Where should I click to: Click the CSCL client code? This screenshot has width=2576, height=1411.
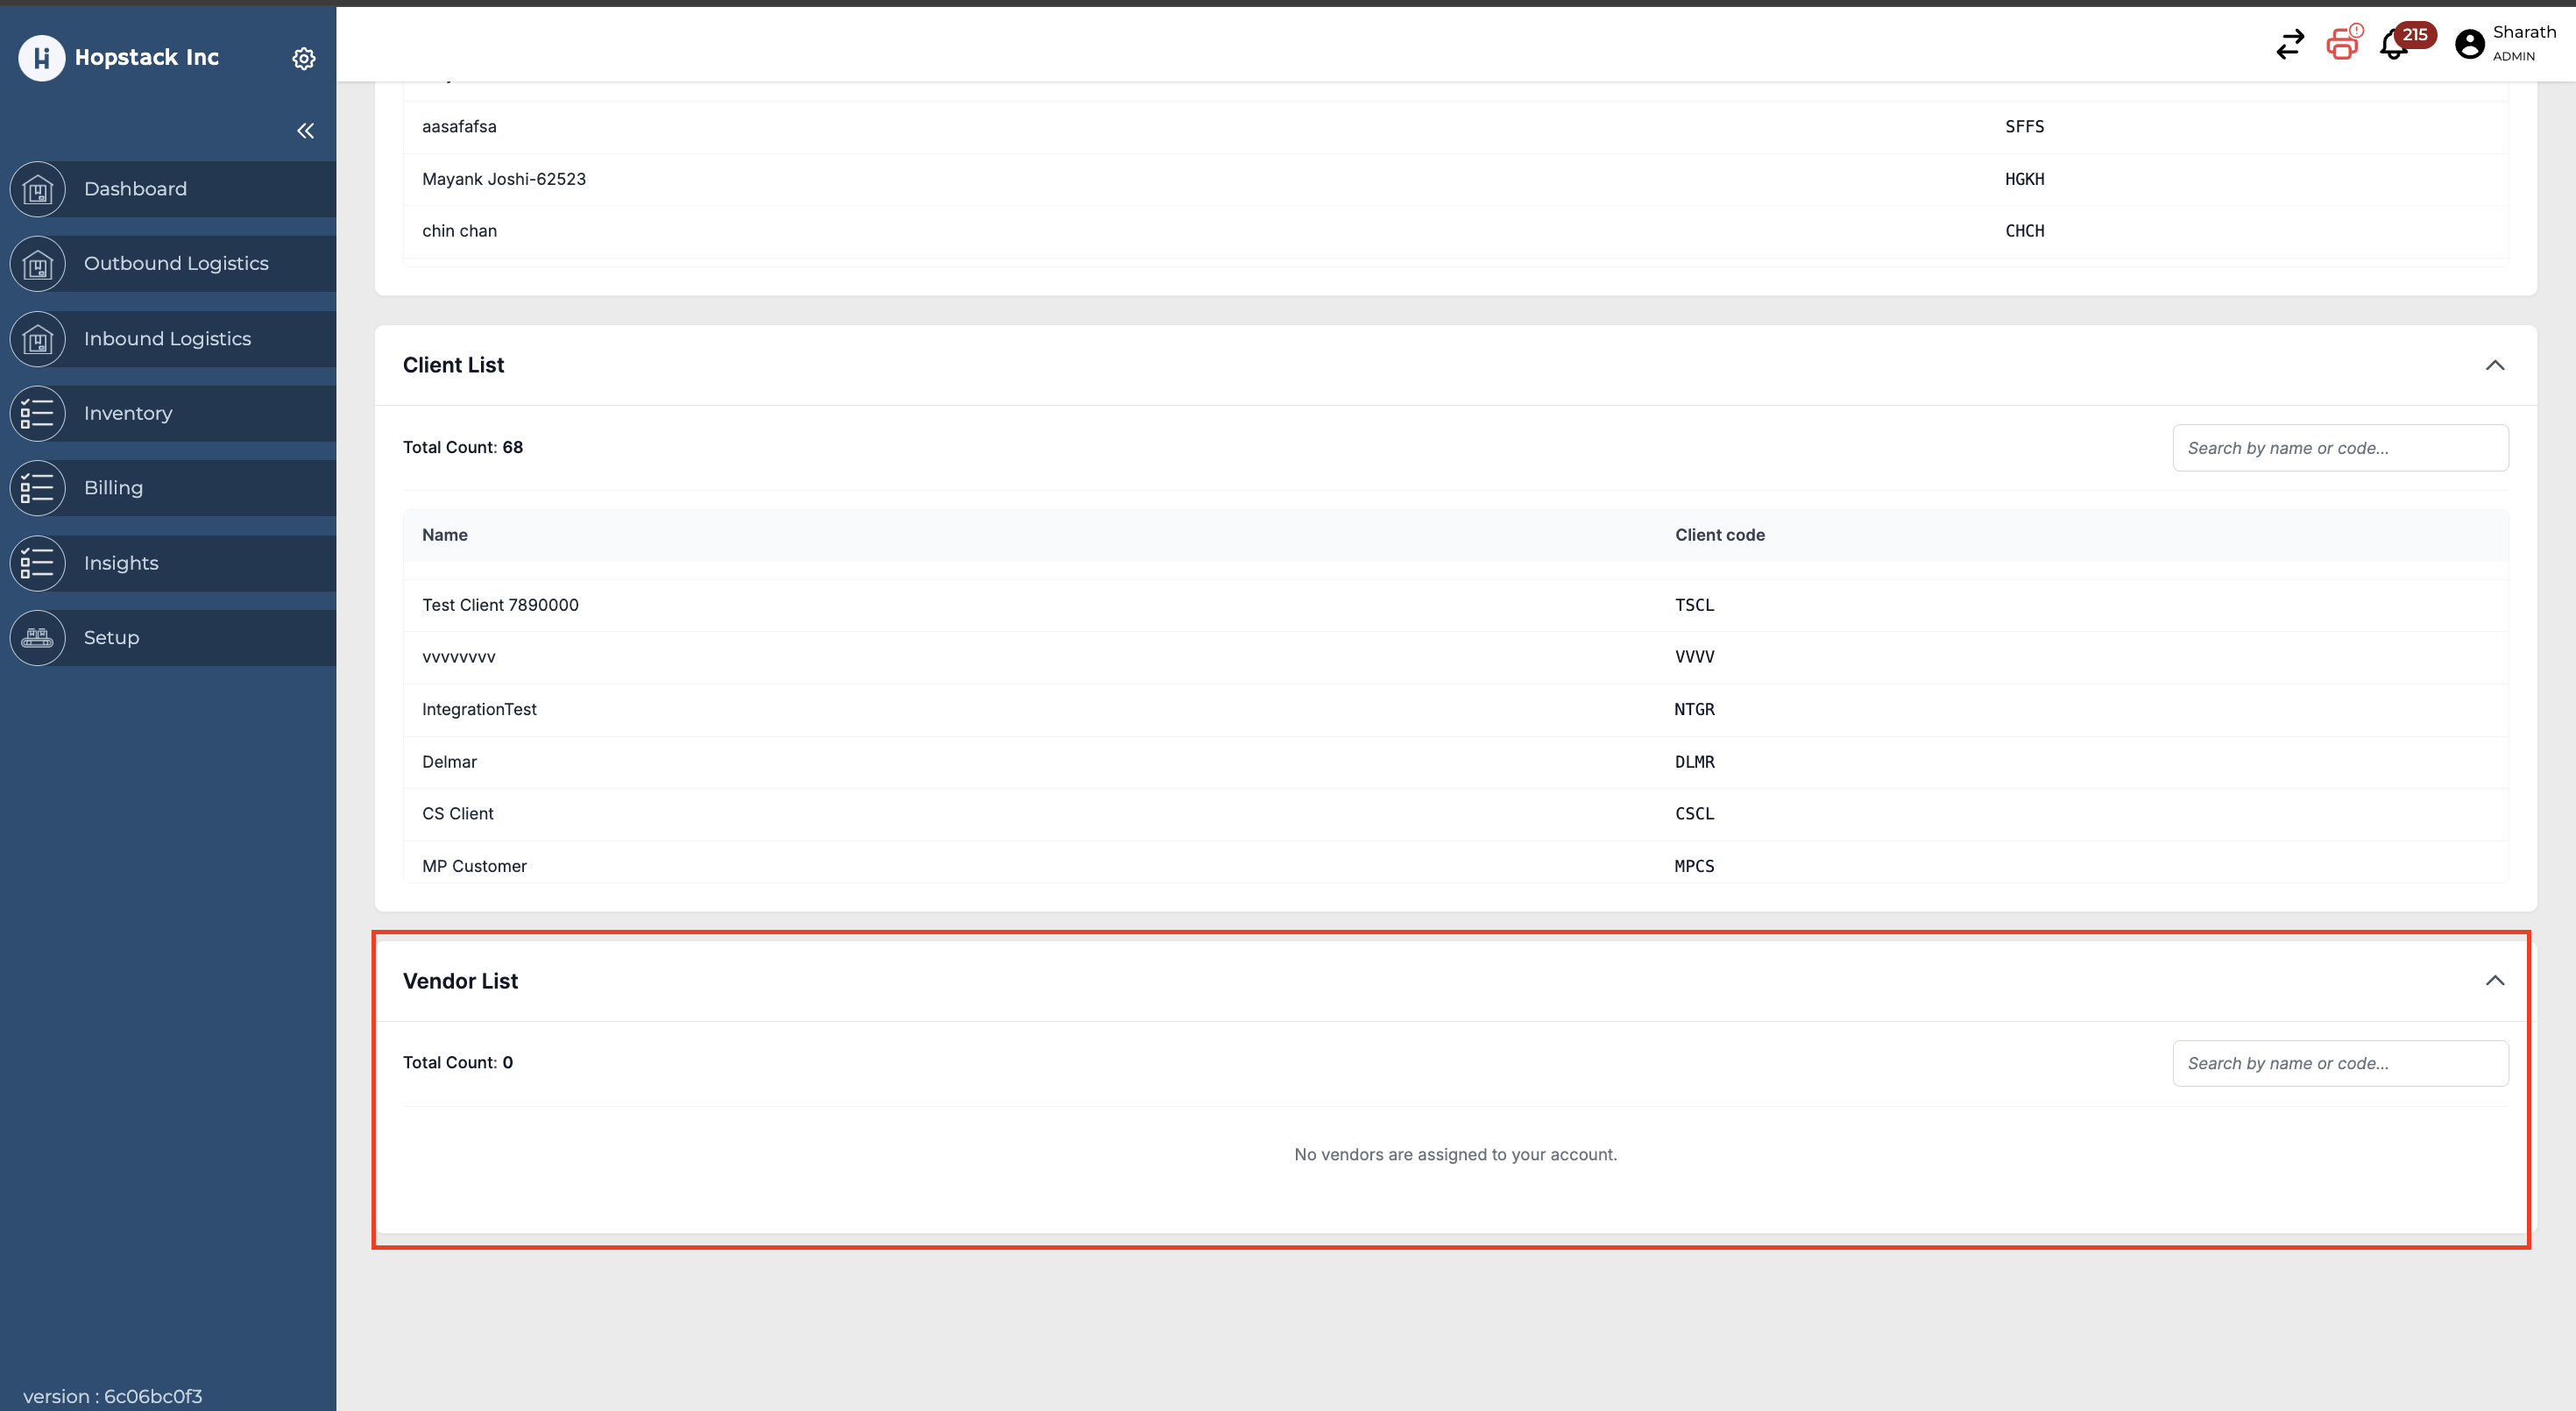(x=1694, y=814)
